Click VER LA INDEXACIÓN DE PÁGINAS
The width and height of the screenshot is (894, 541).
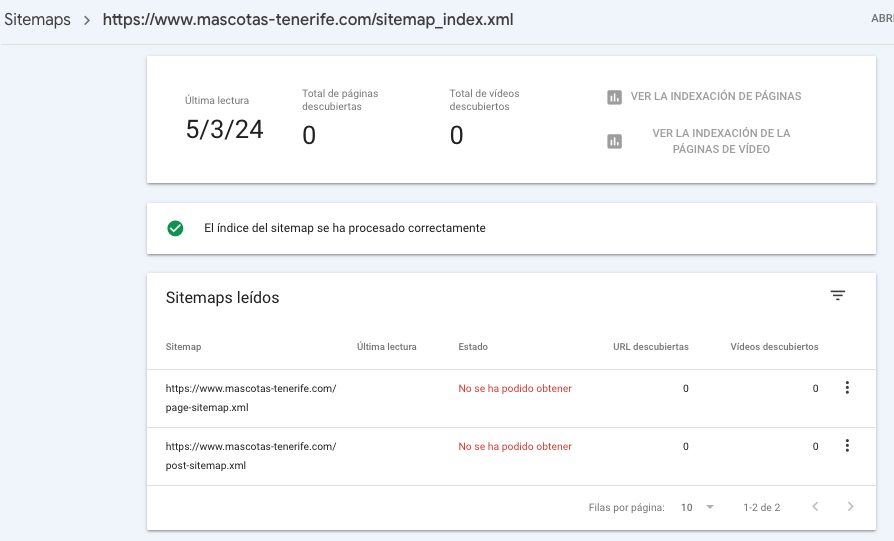pyautogui.click(x=716, y=96)
